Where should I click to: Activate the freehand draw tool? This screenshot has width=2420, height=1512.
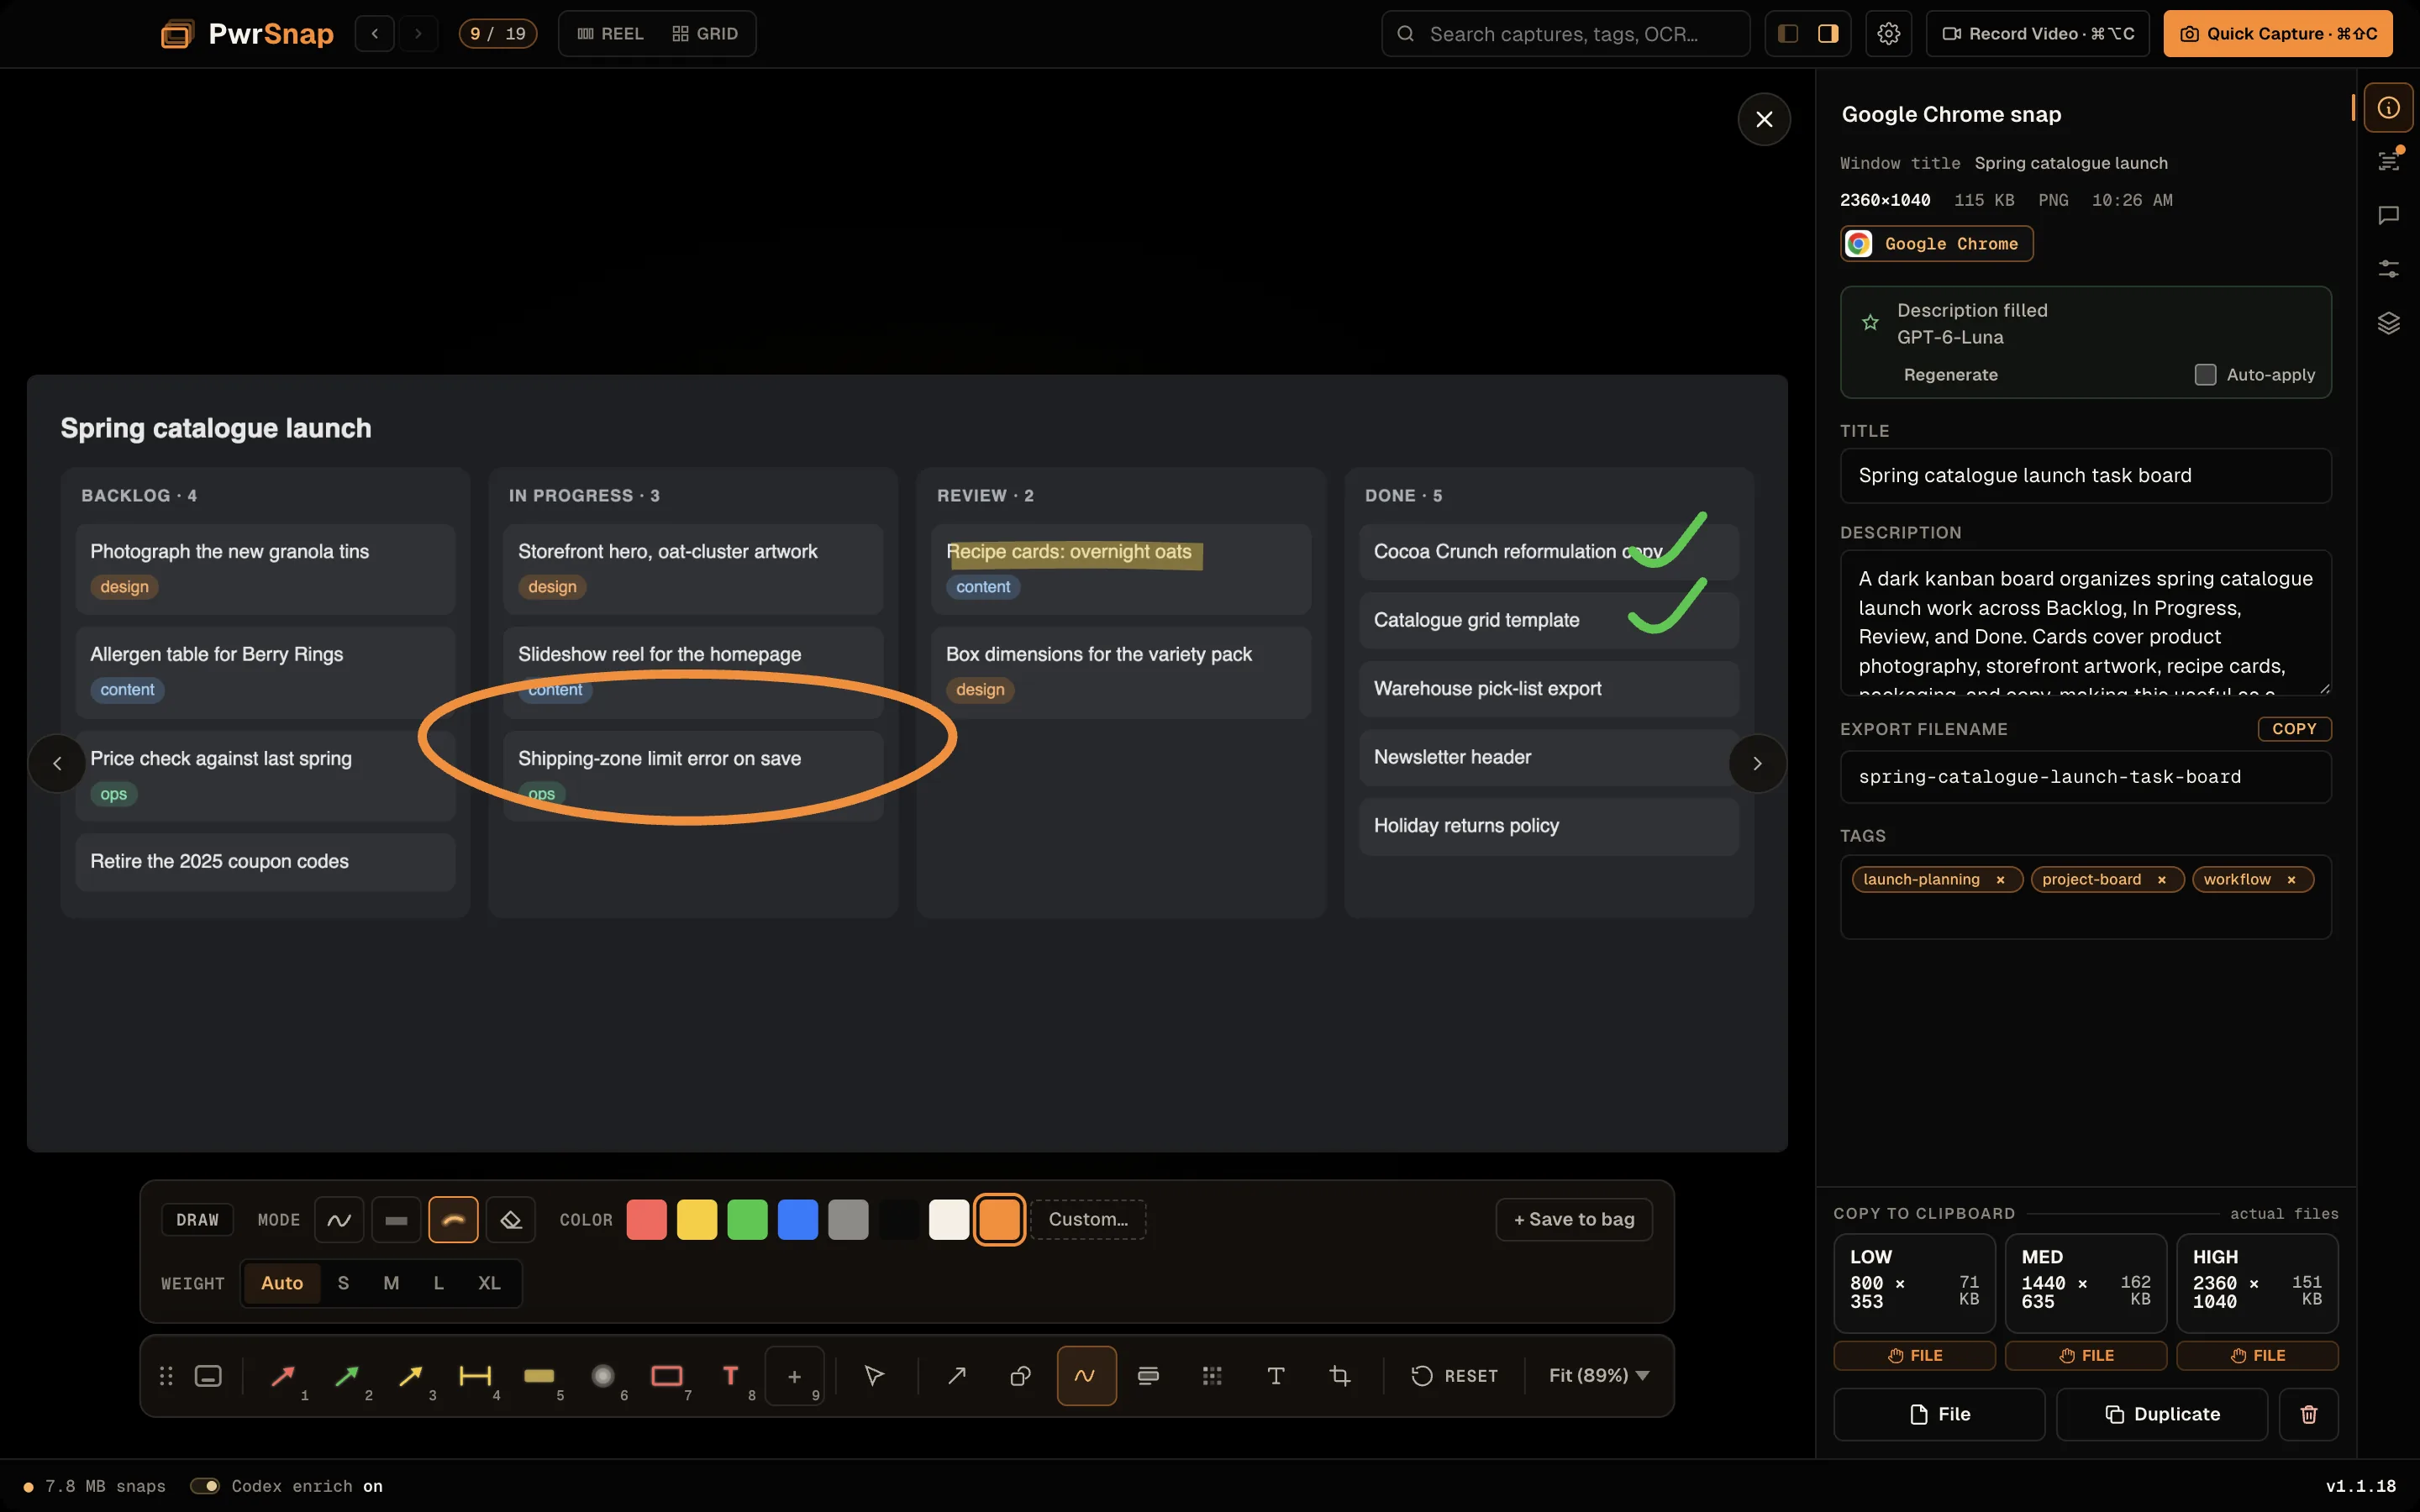1086,1376
